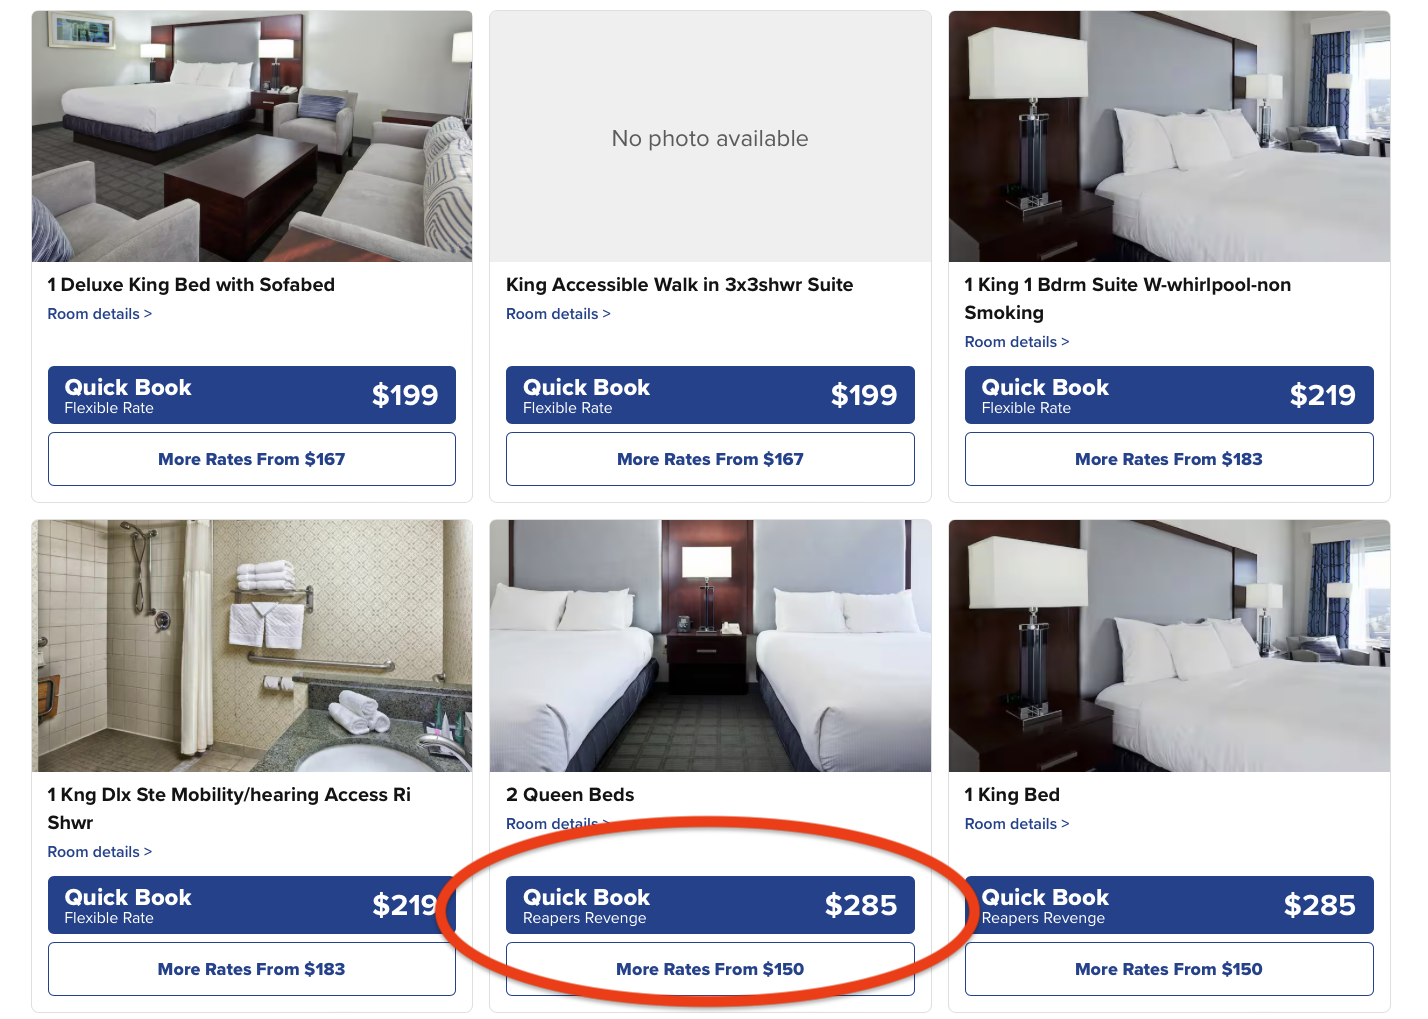
Task: Open room details for King Accessible Suite
Action: click(x=557, y=314)
